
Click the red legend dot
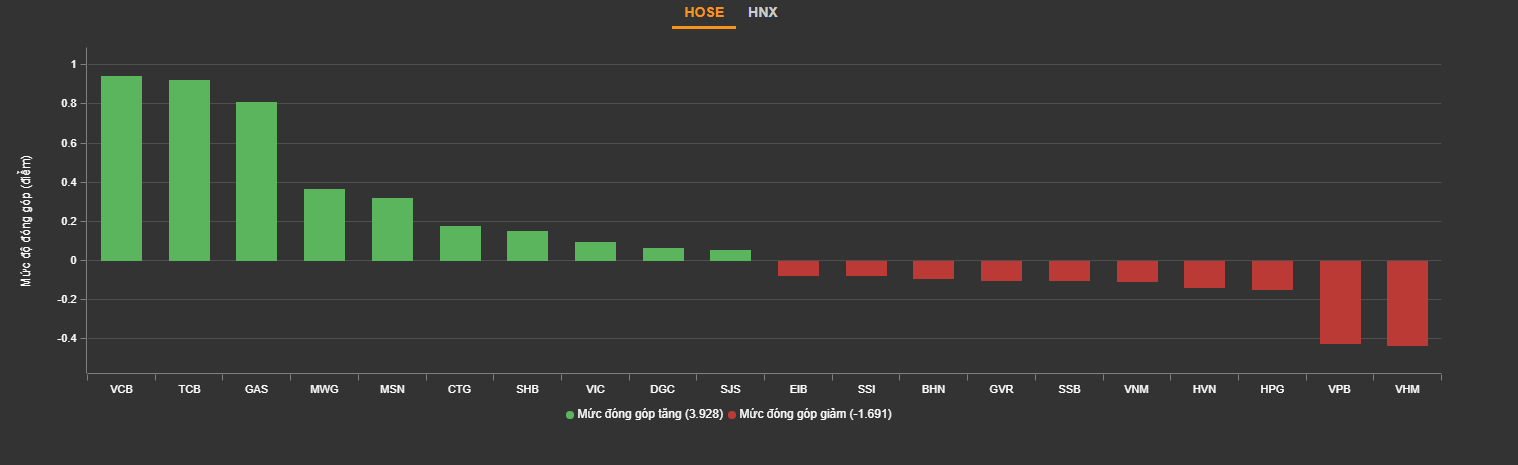point(732,414)
